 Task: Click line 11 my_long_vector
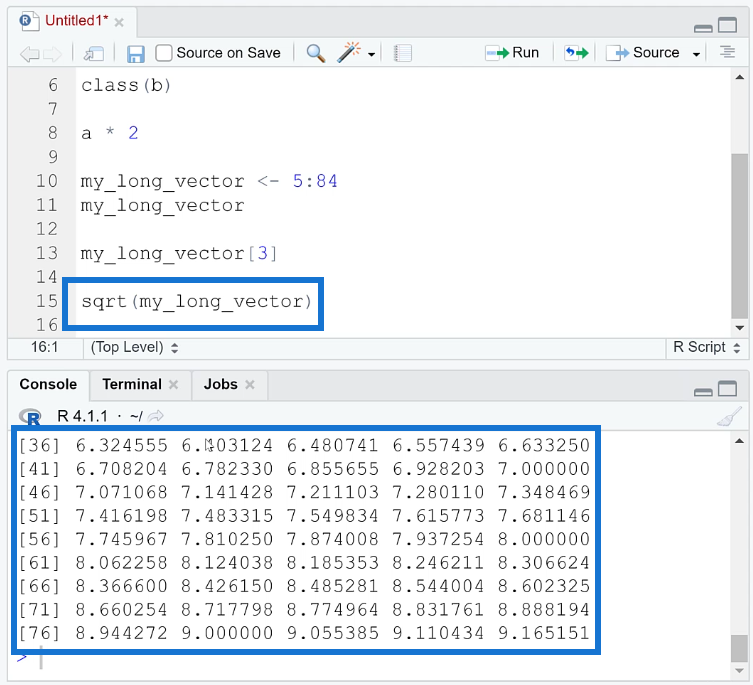(162, 207)
